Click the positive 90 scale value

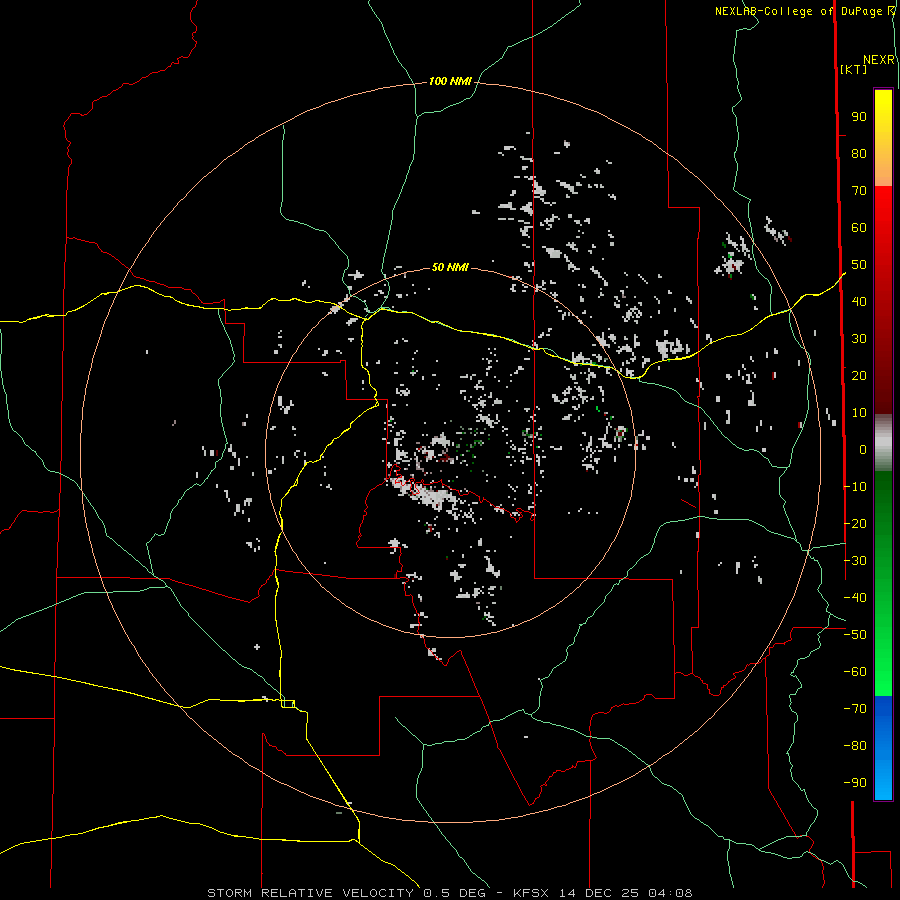pos(859,117)
